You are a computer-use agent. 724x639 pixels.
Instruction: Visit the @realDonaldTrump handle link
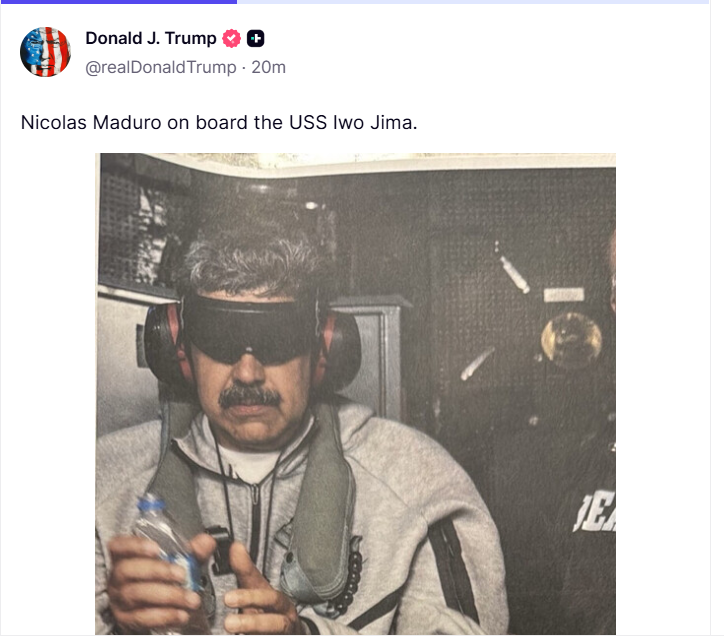[161, 67]
